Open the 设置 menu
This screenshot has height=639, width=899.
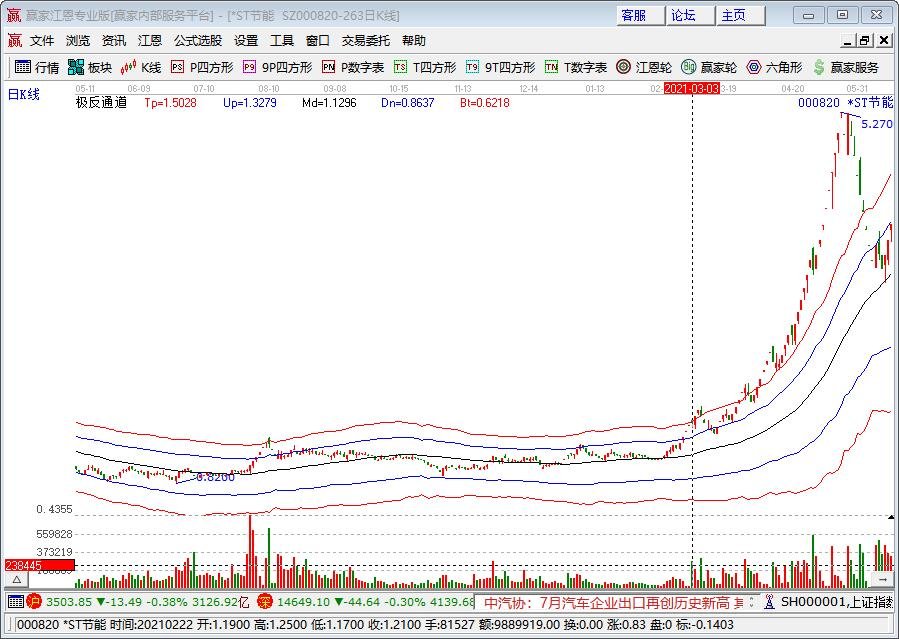pyautogui.click(x=246, y=41)
